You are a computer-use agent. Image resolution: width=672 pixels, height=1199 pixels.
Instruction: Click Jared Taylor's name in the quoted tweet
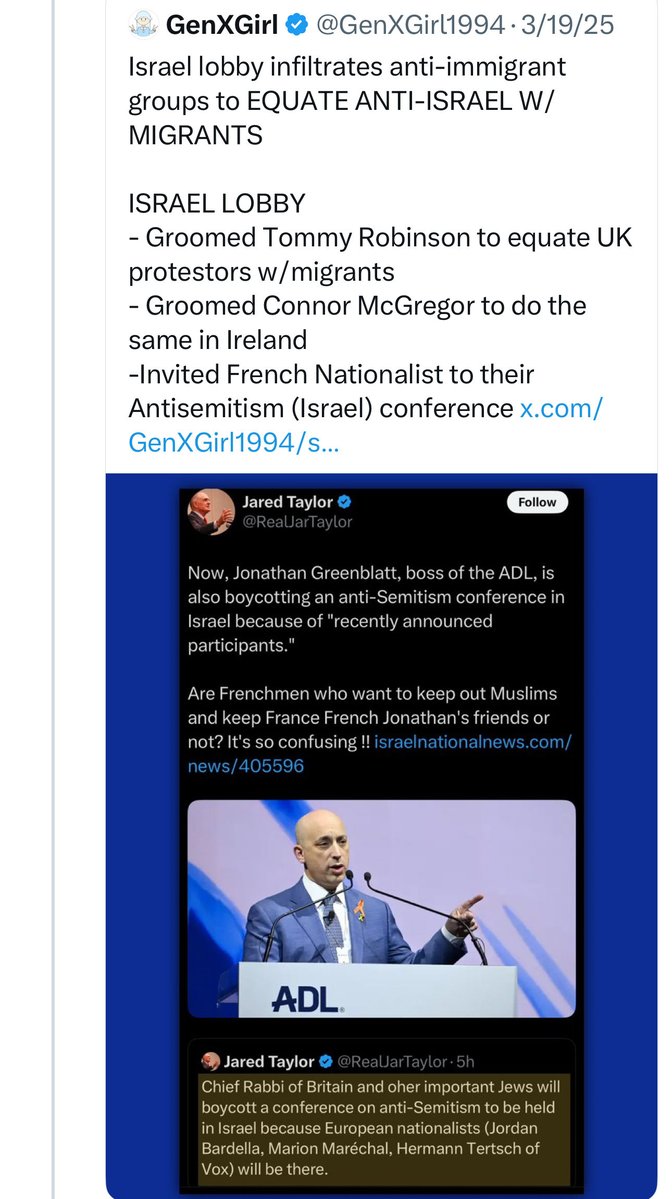(x=269, y=1061)
